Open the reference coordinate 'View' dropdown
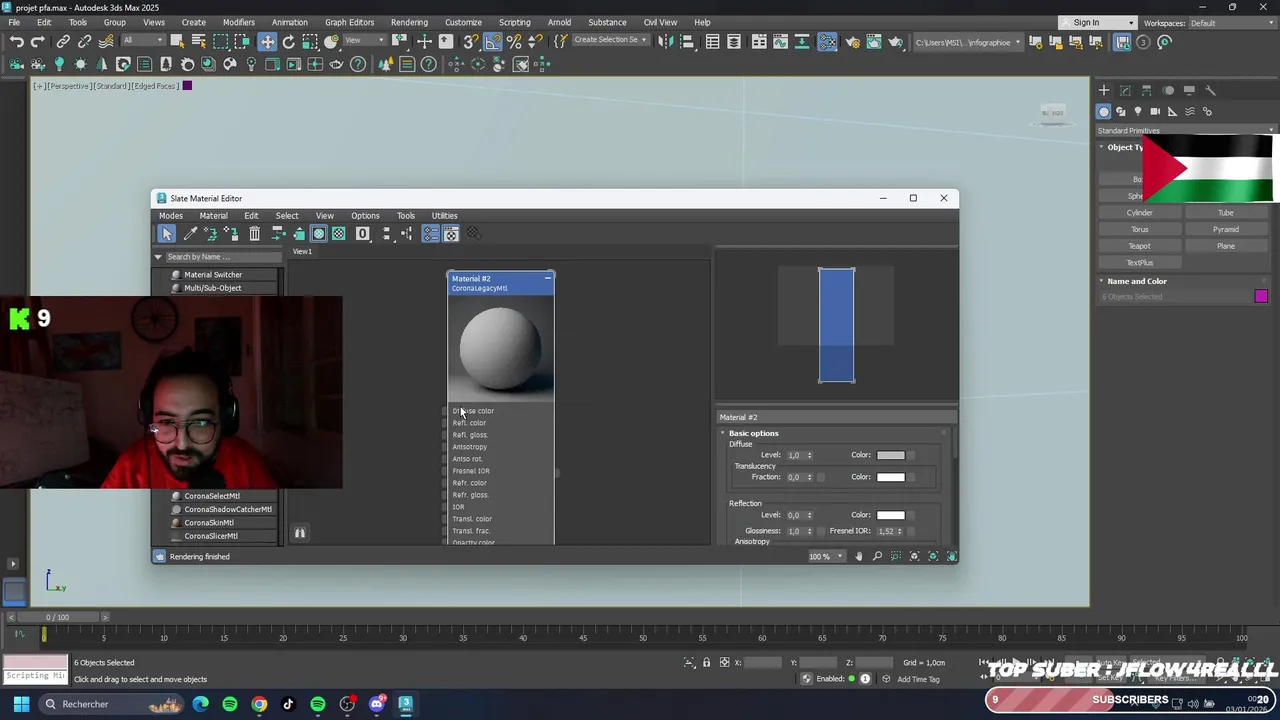Image resolution: width=1280 pixels, height=720 pixels. pyautogui.click(x=364, y=41)
